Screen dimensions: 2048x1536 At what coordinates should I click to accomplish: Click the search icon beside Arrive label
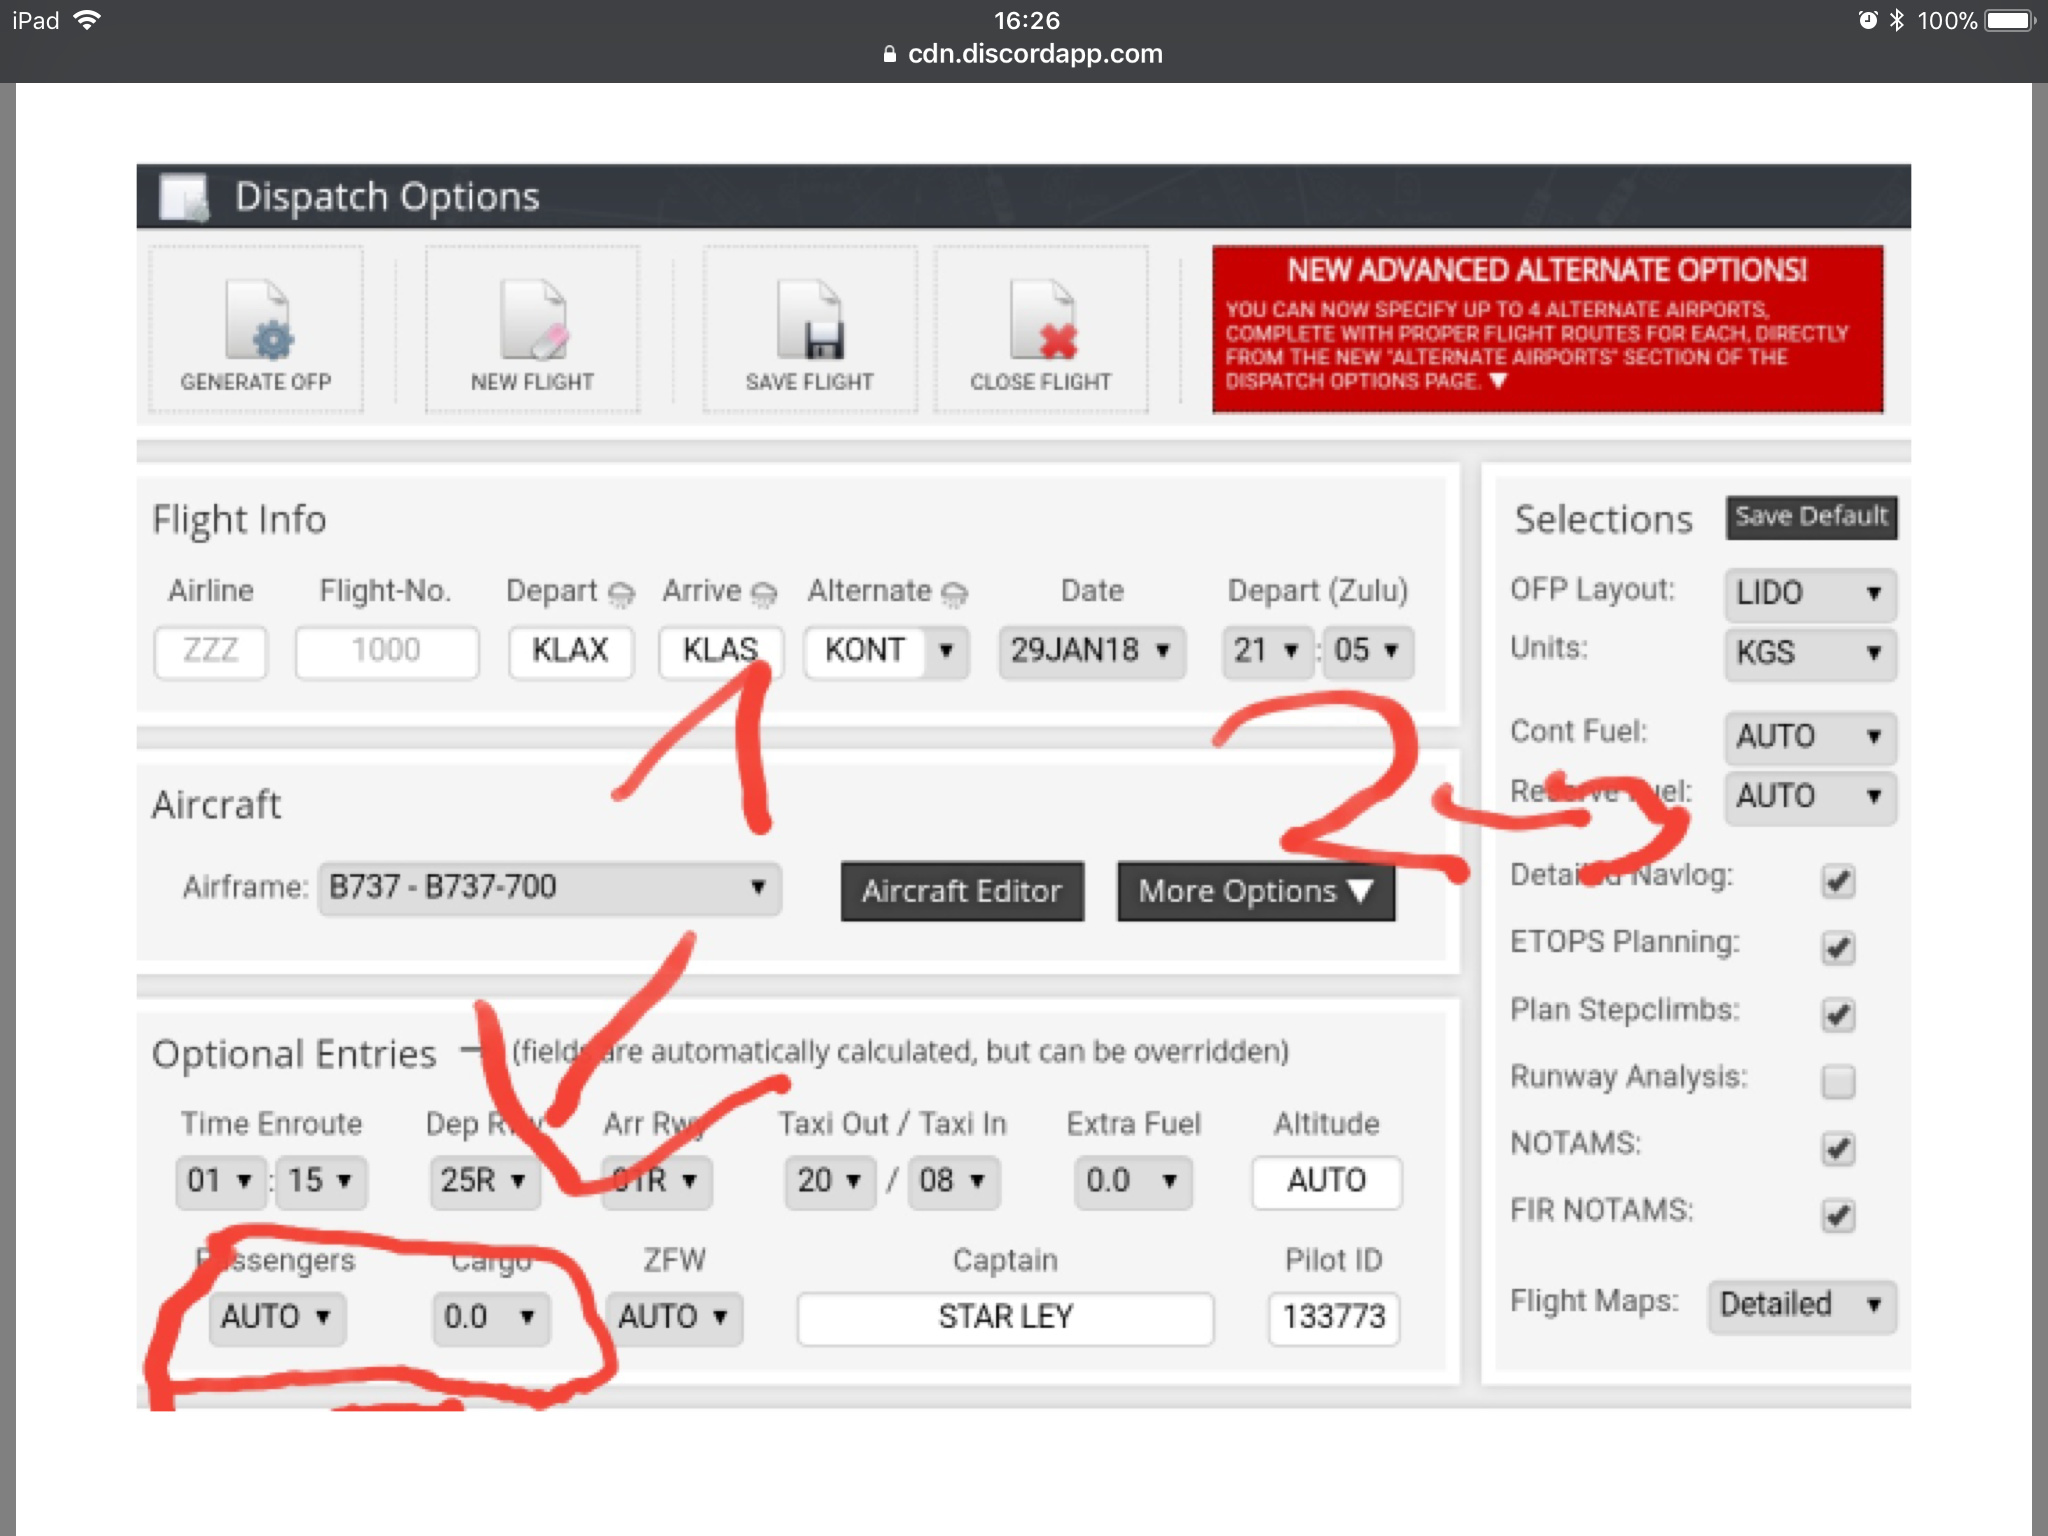[764, 594]
